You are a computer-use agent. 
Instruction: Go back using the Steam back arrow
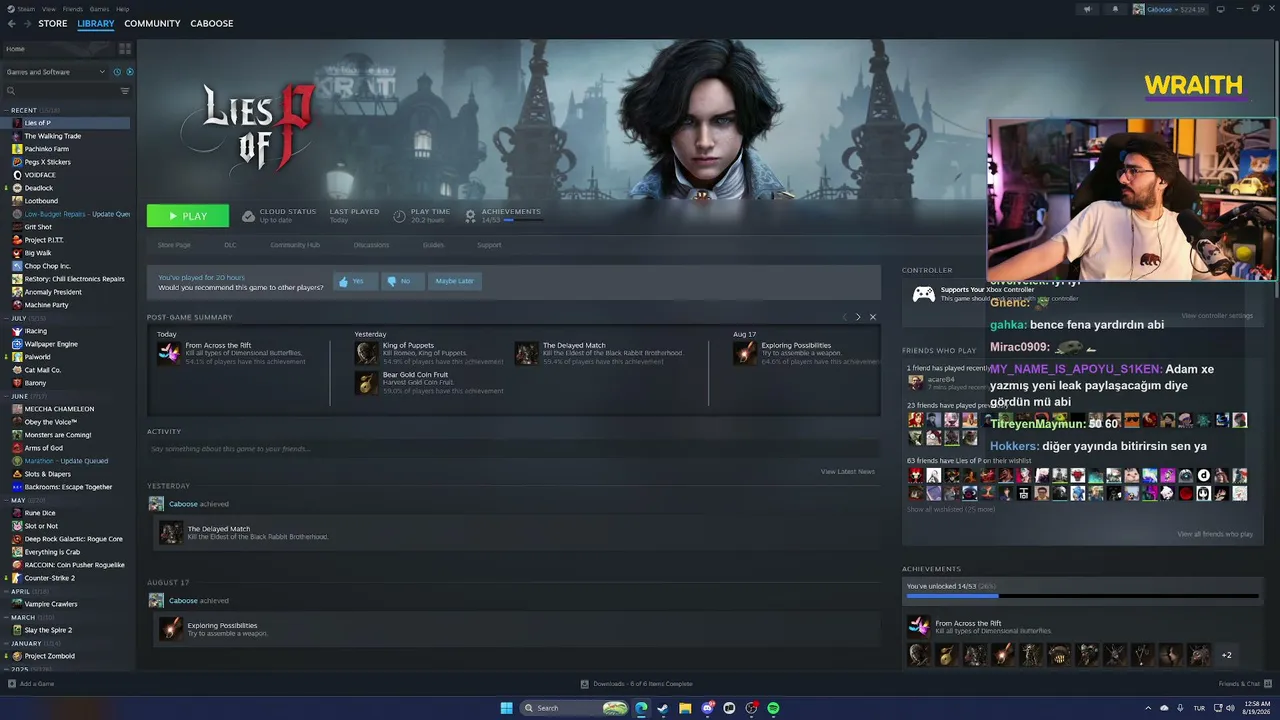pos(11,23)
